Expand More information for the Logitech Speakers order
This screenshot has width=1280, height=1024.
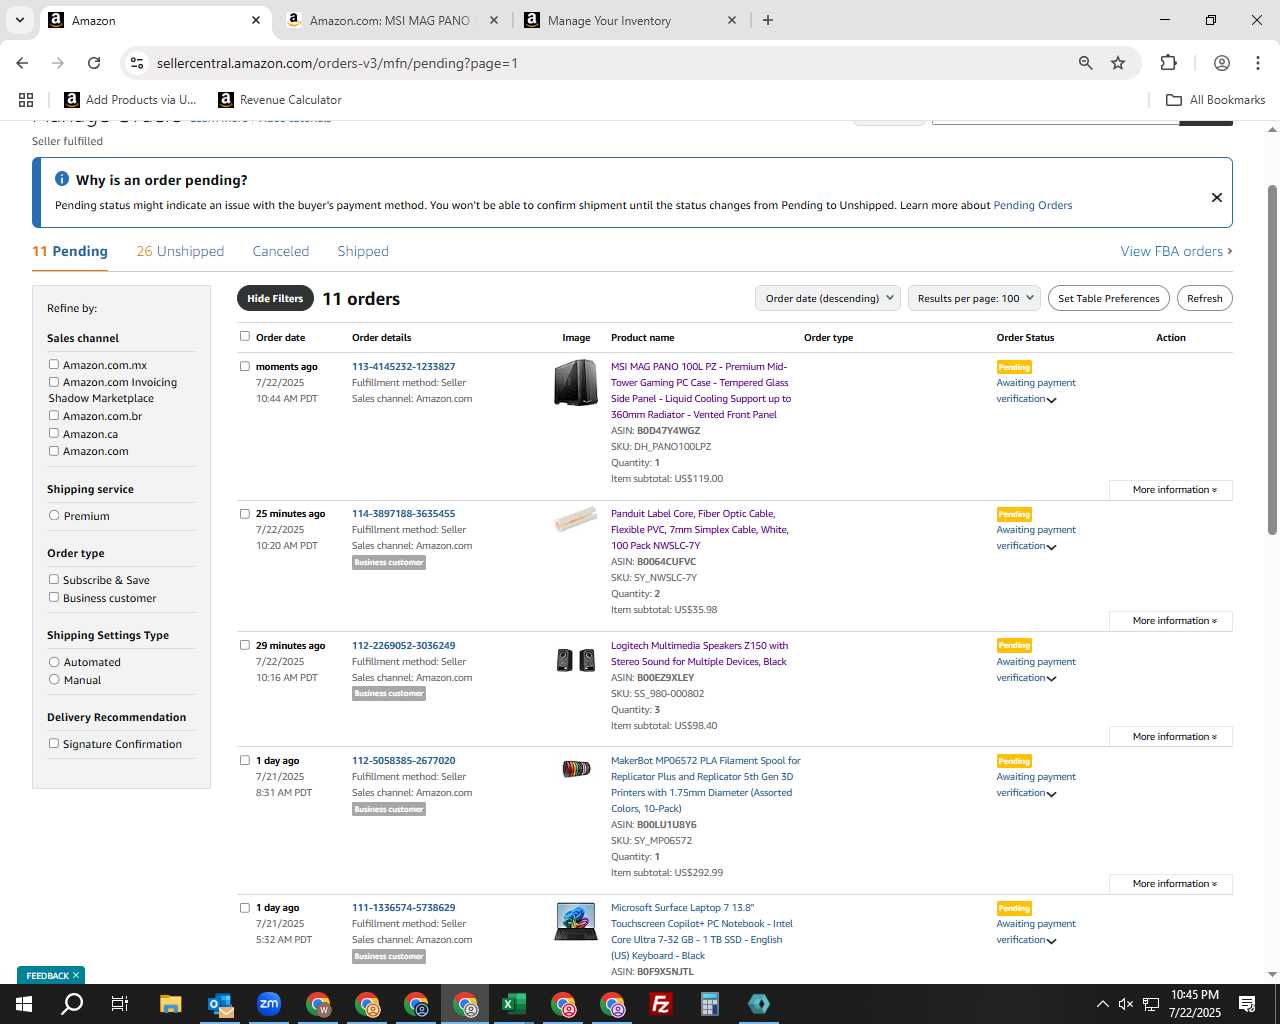(1171, 737)
